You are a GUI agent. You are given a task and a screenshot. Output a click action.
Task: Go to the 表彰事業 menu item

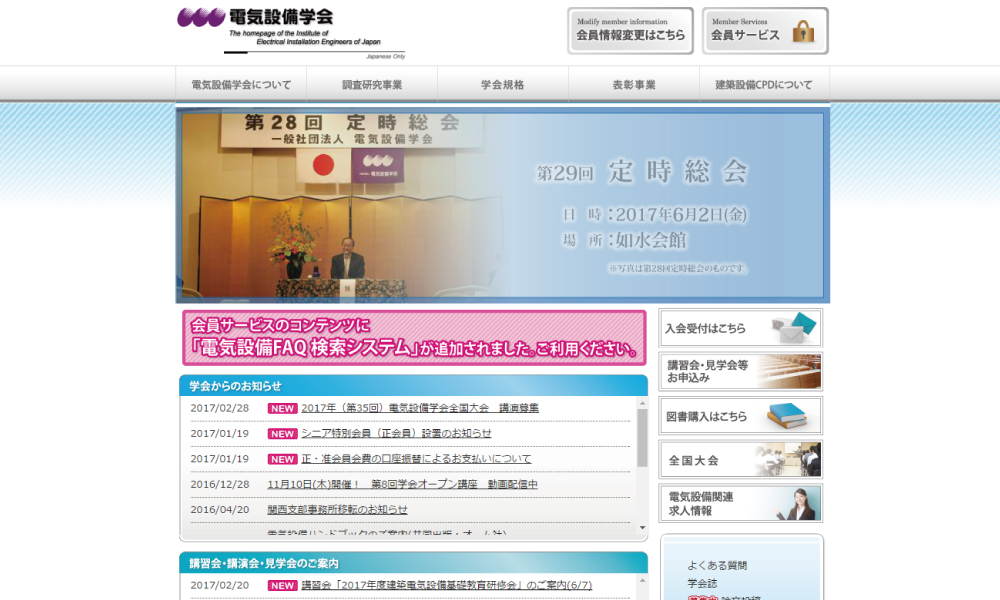click(634, 84)
